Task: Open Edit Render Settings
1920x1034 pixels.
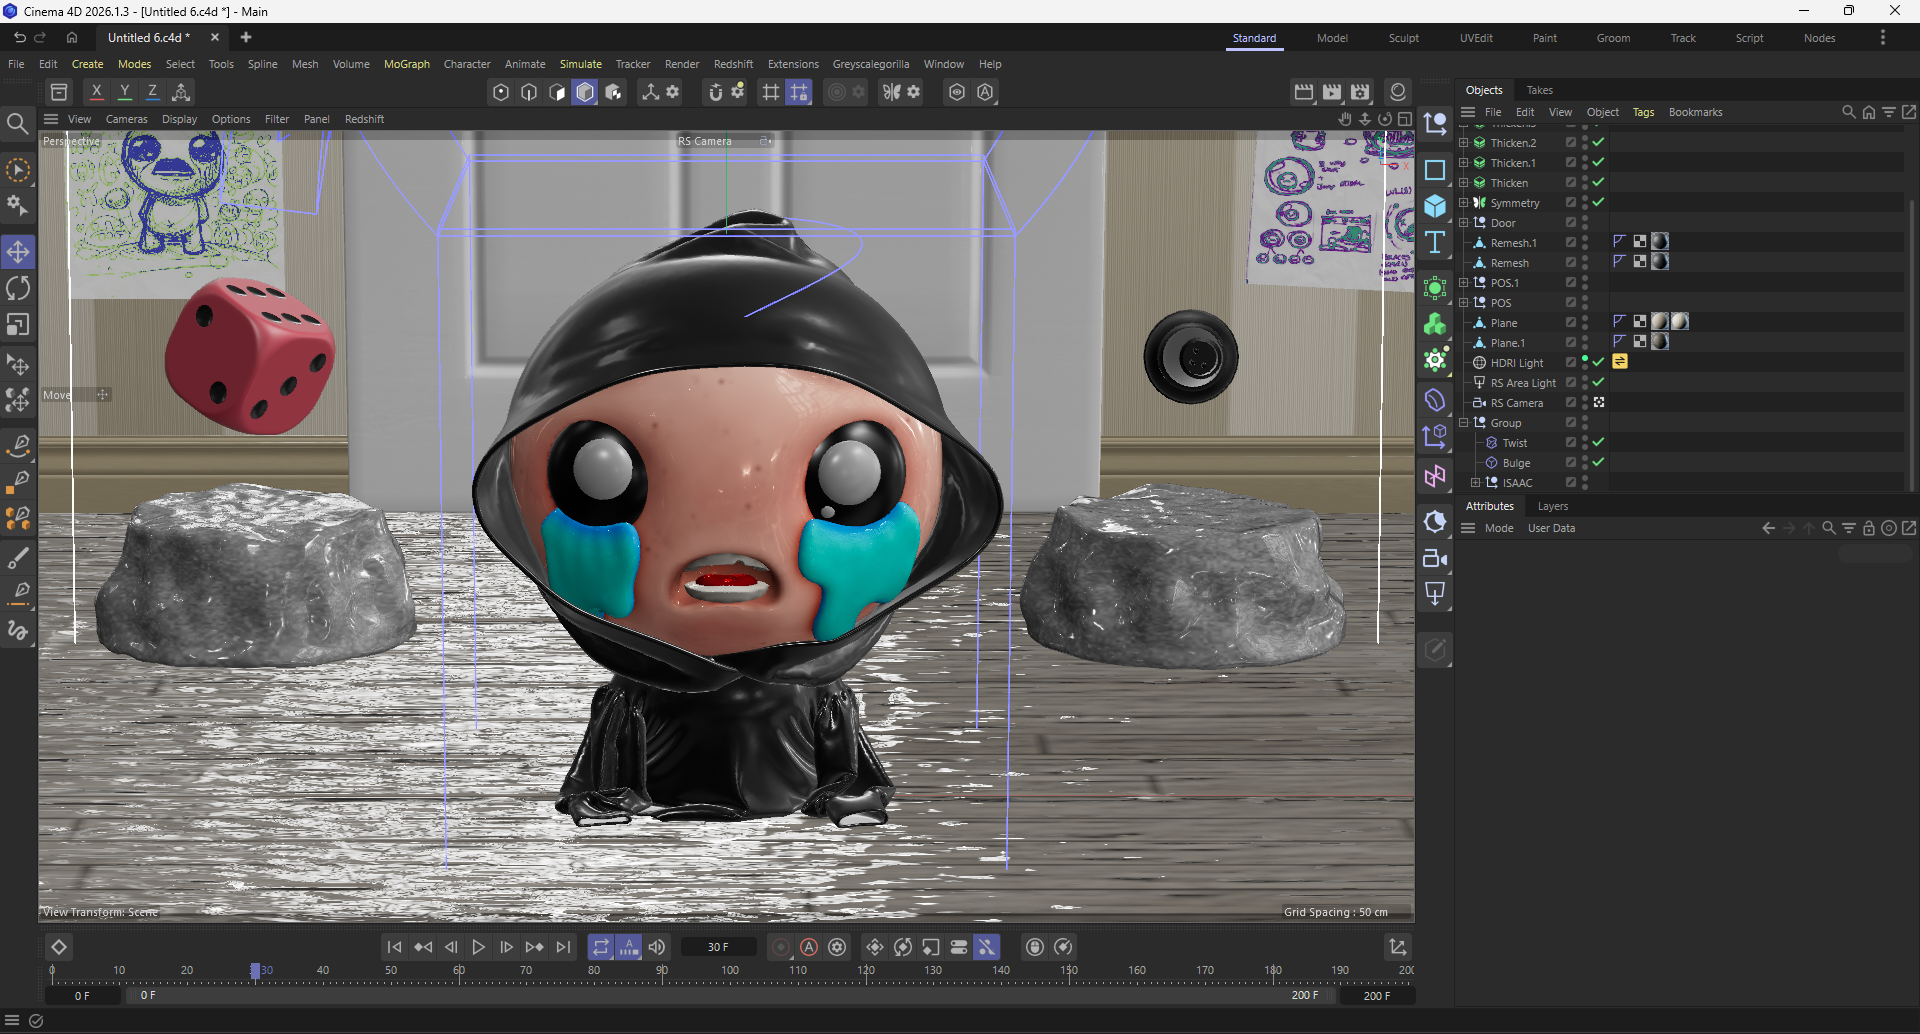Action: point(1360,92)
